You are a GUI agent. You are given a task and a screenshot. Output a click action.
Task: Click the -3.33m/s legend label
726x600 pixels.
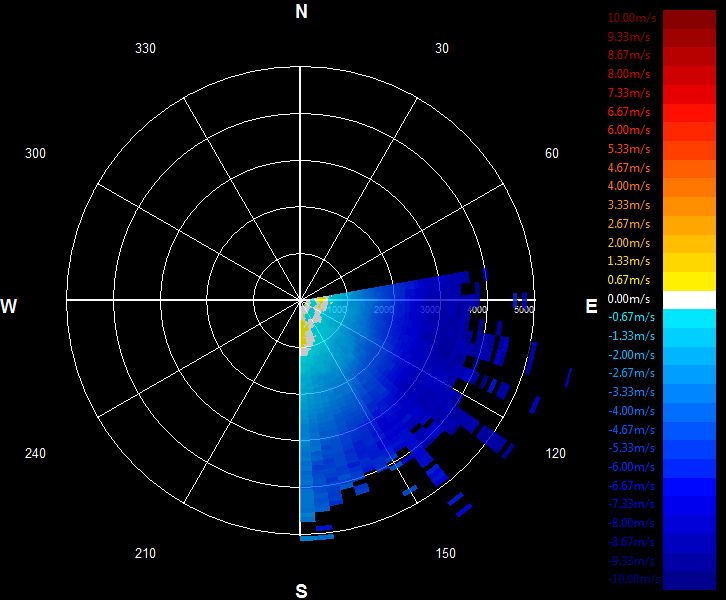tap(631, 392)
